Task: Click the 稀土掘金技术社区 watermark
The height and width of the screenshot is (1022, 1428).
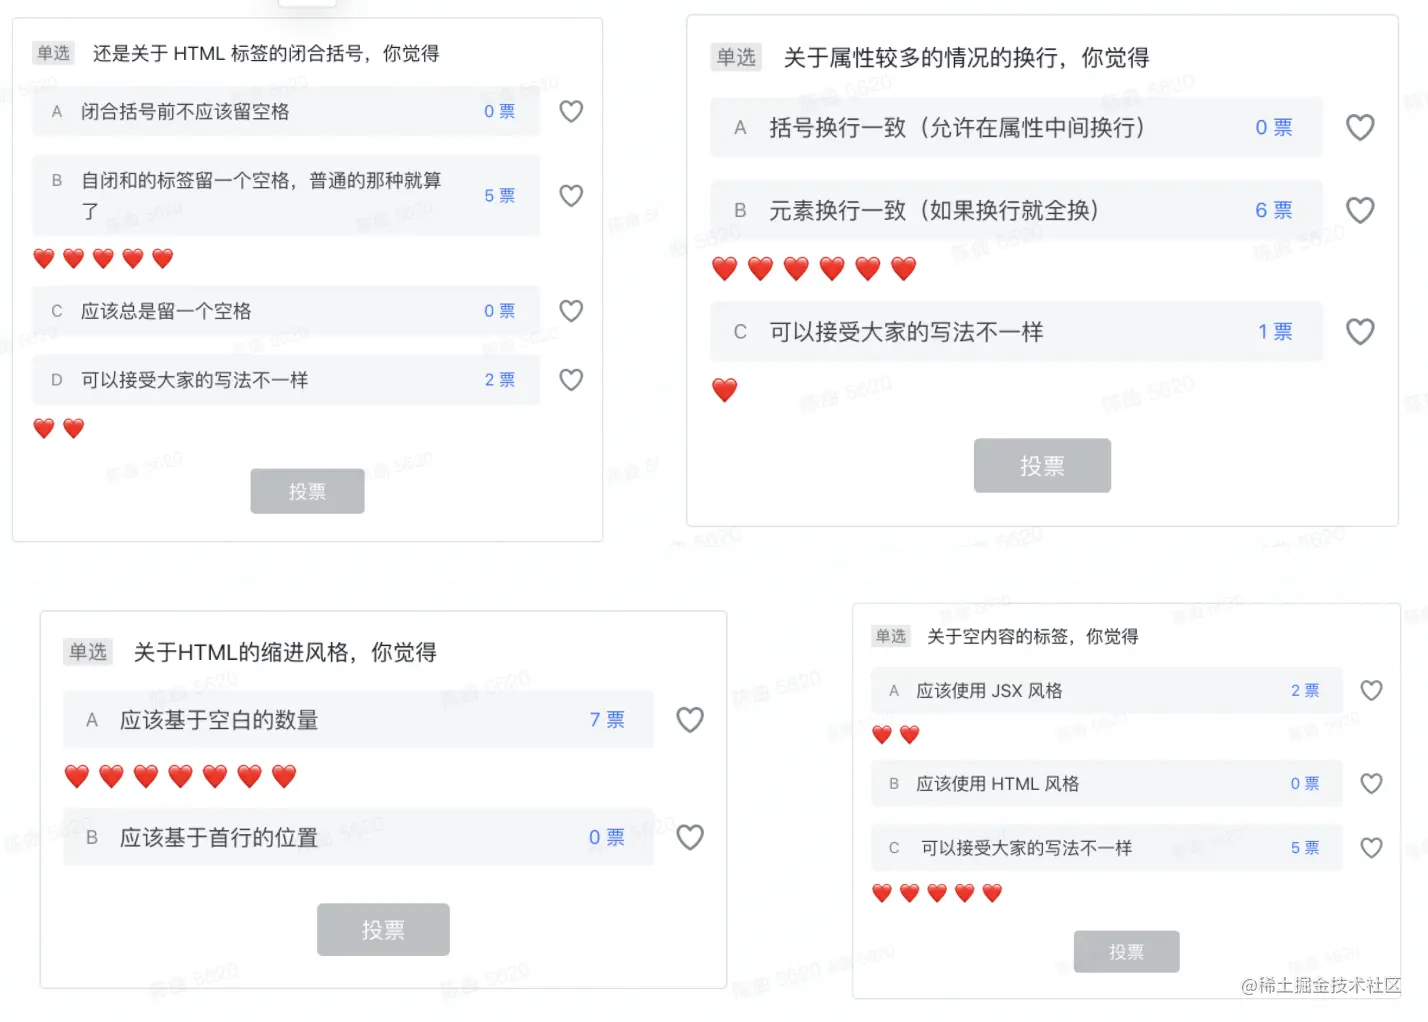Action: point(1321,986)
